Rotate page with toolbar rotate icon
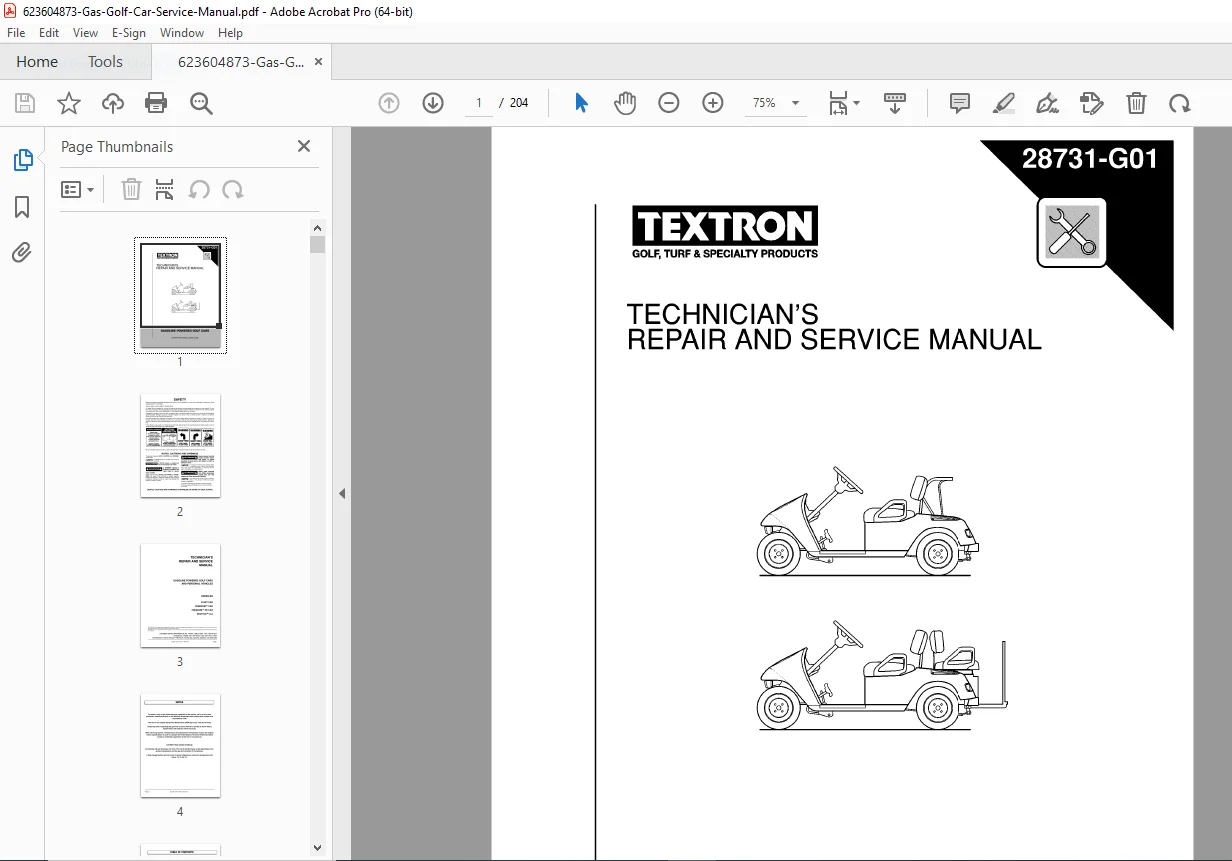 tap(1180, 103)
